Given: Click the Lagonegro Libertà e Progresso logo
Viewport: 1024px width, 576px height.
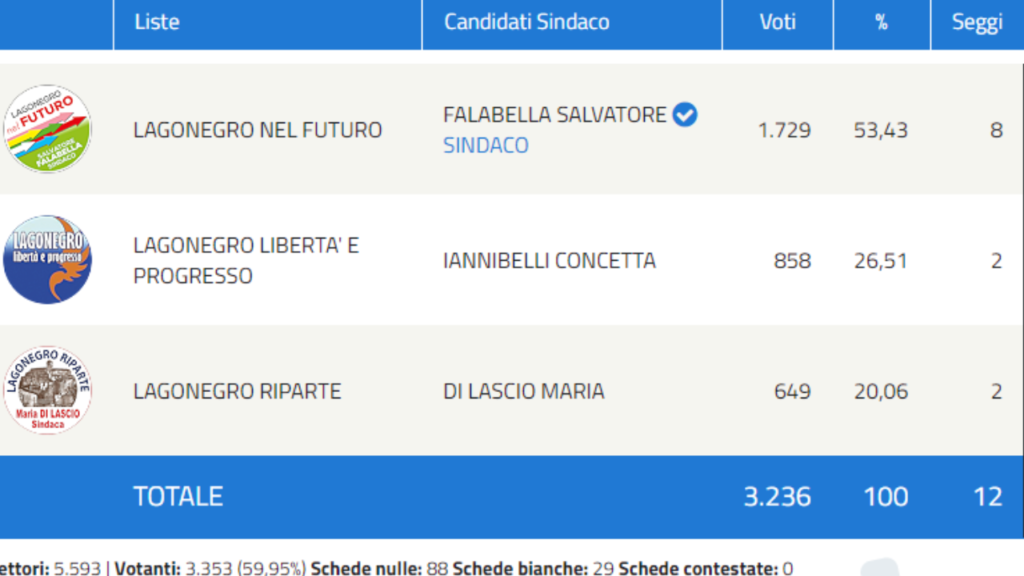Looking at the screenshot, I should pos(47,260).
